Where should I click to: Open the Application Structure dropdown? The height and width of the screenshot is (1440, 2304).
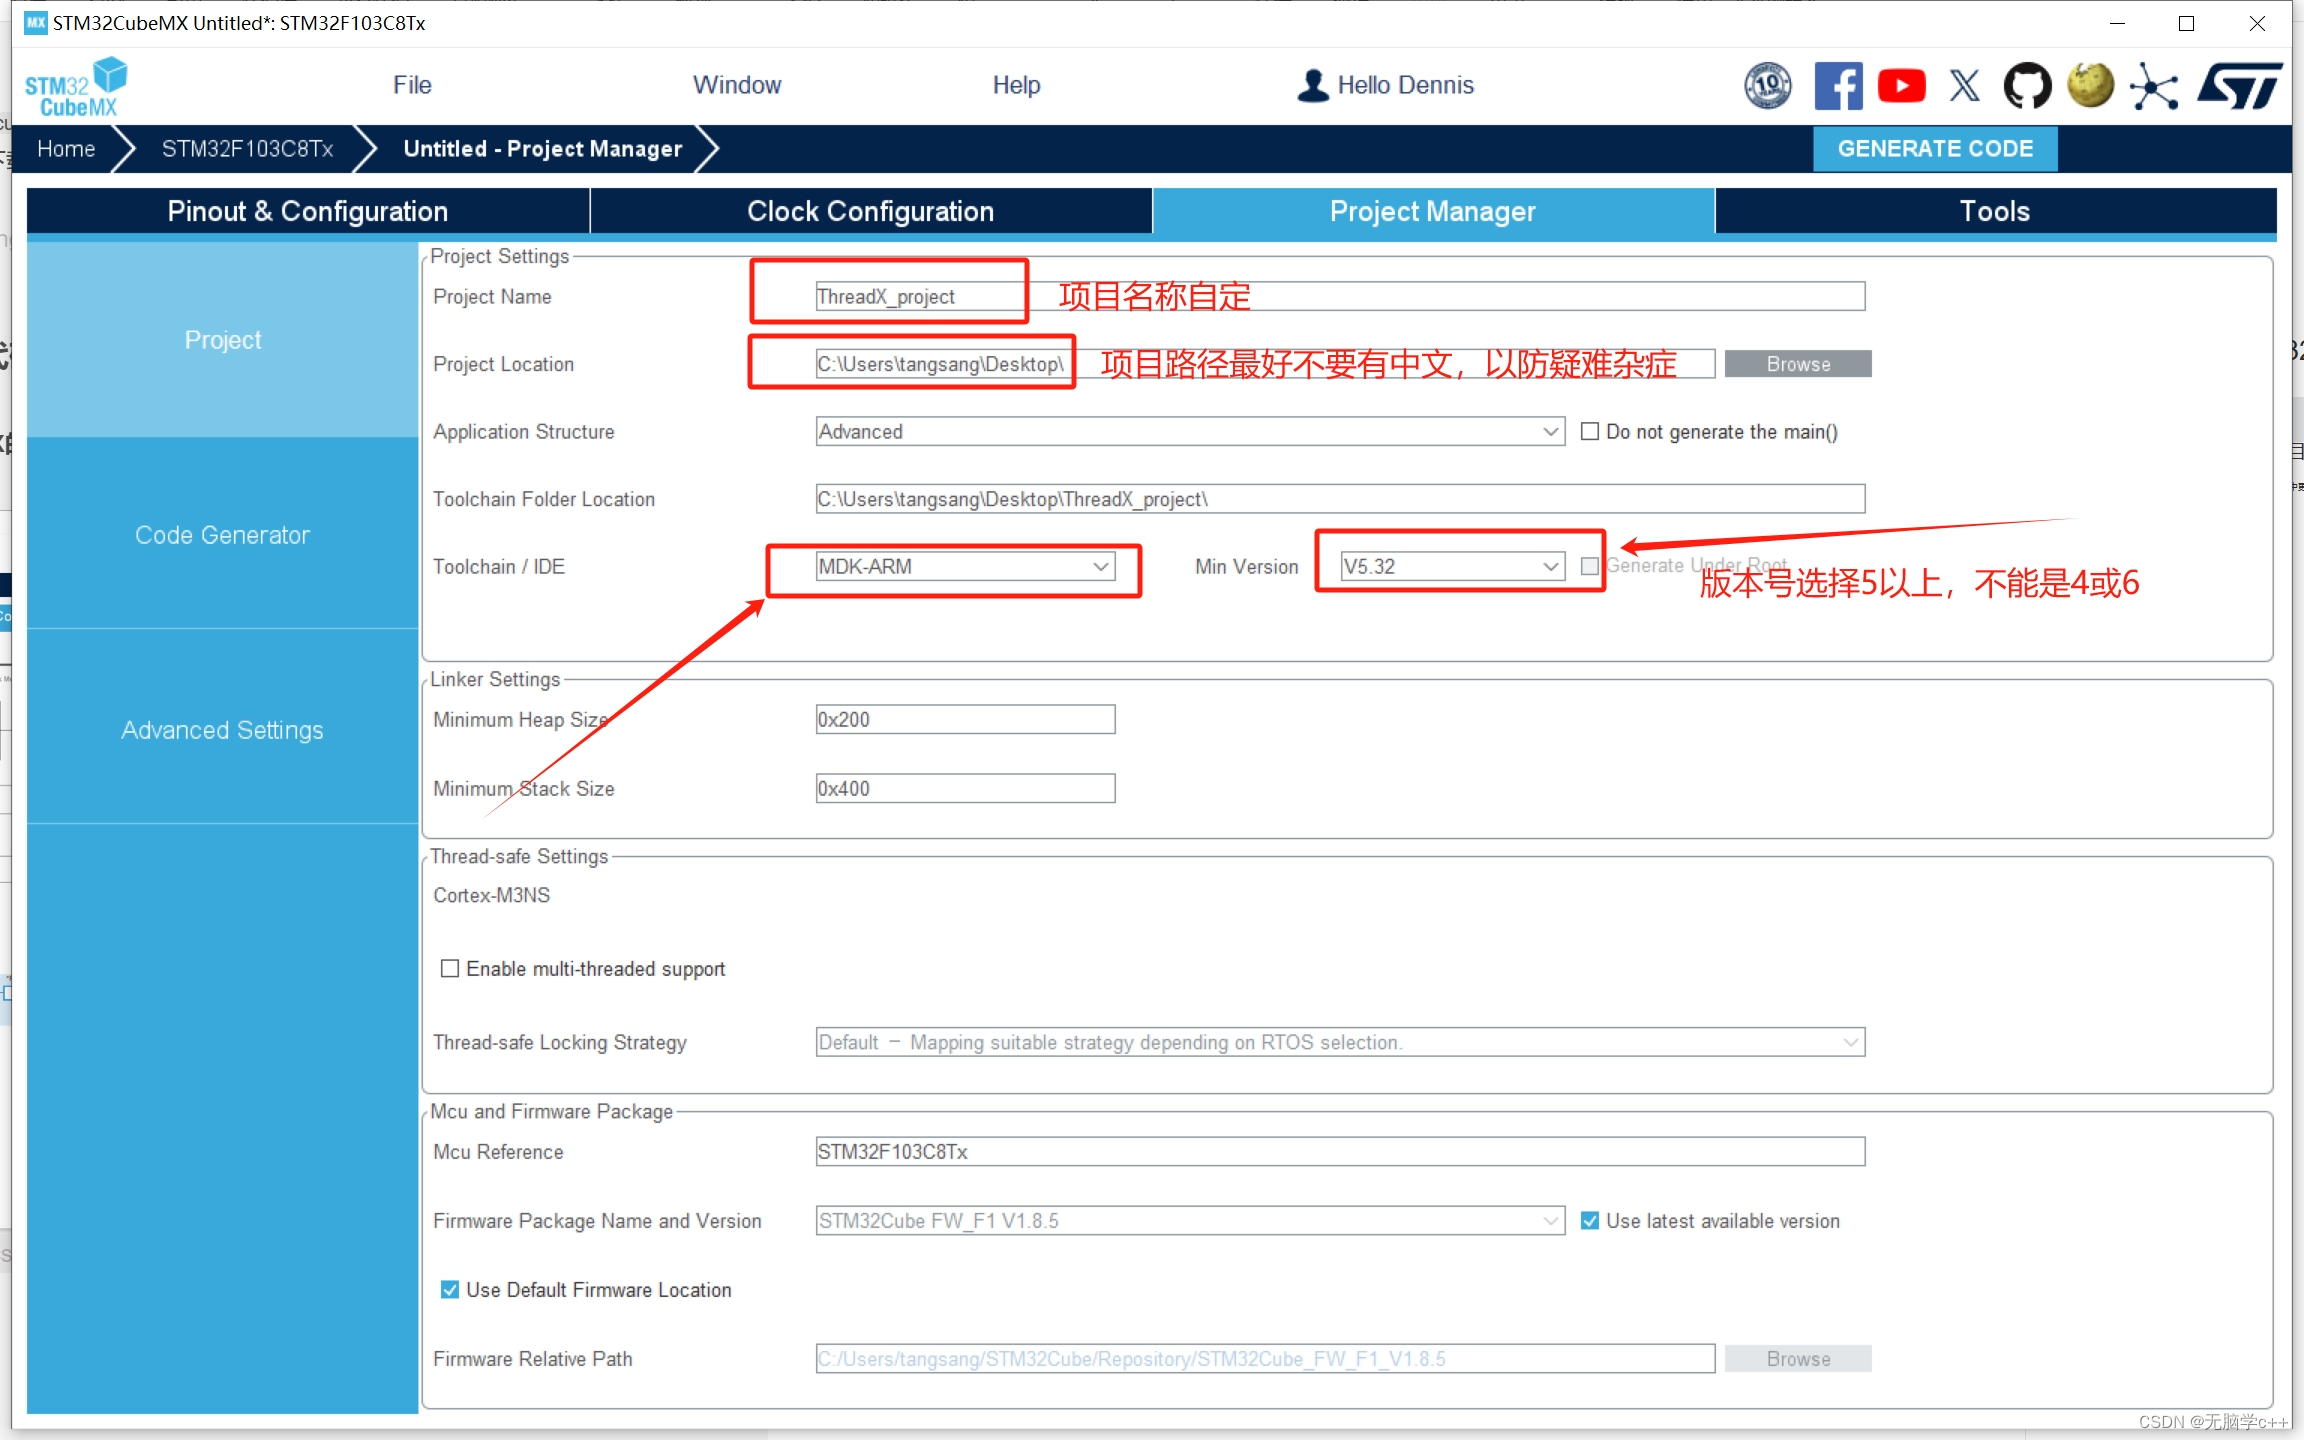coord(1189,432)
